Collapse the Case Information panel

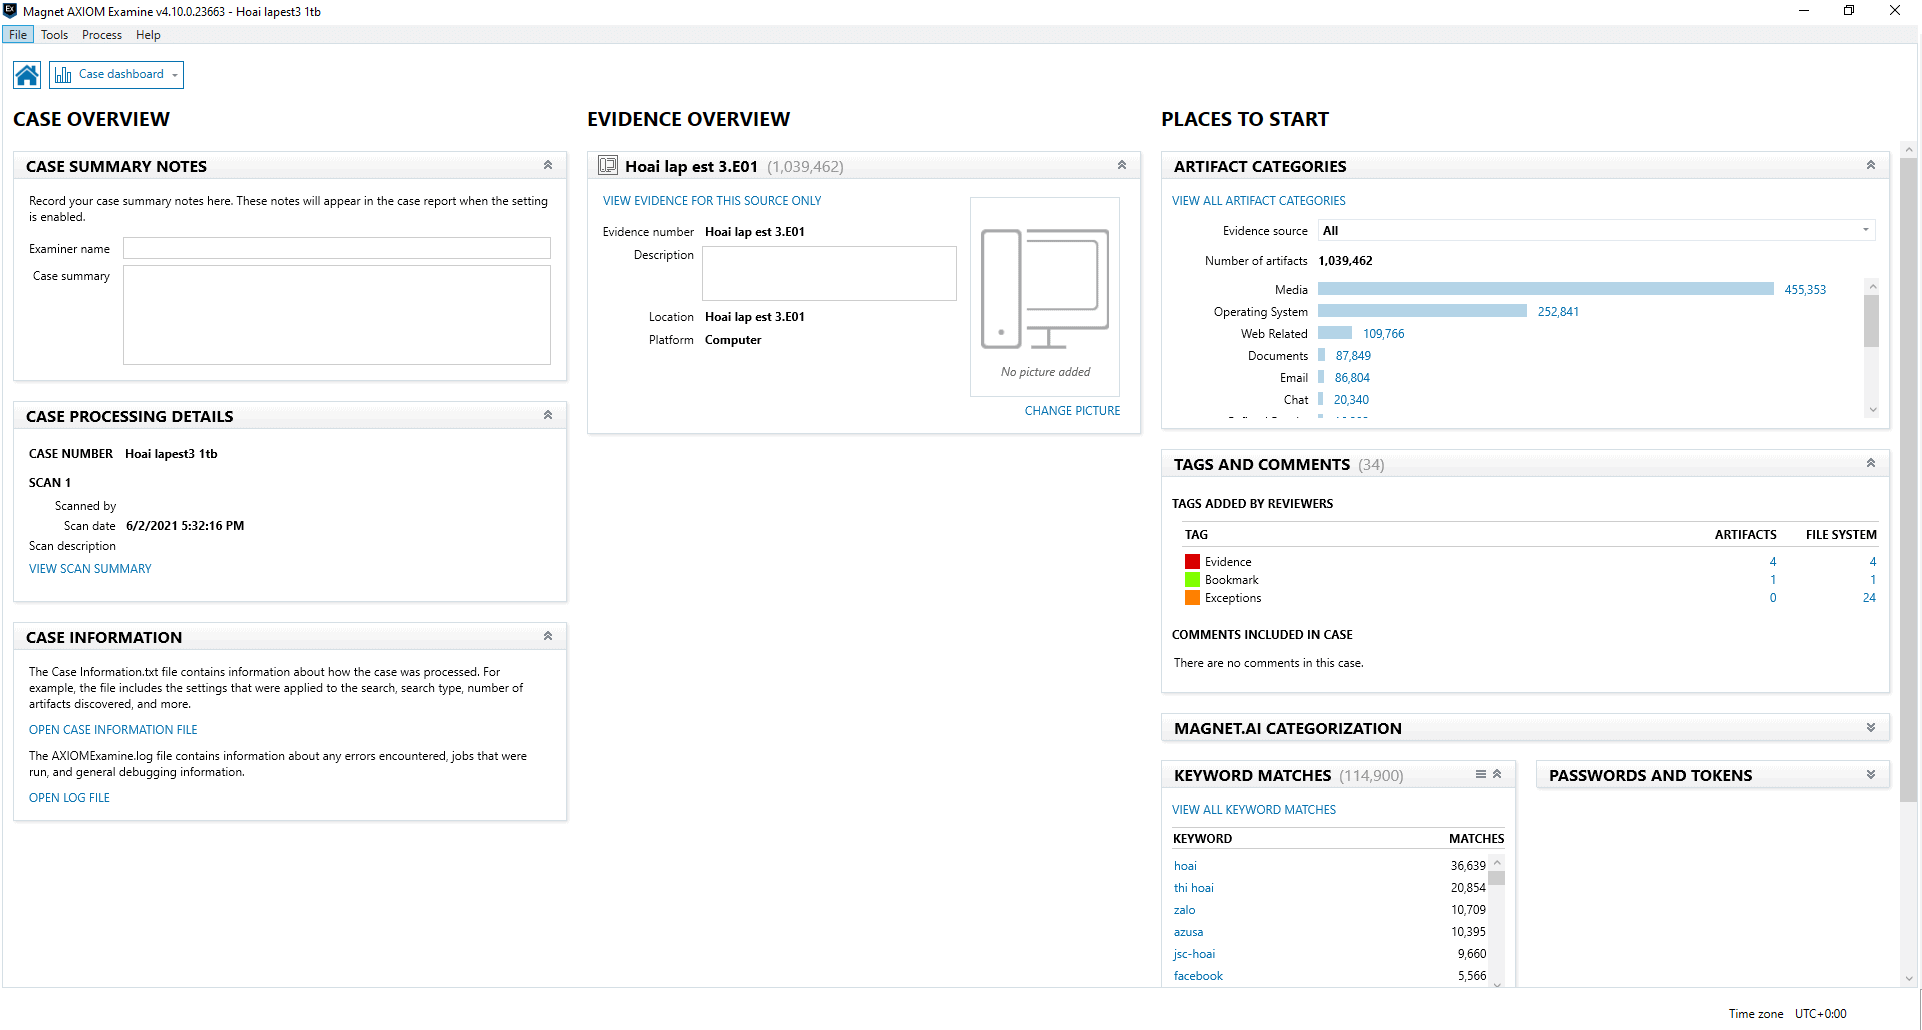(x=548, y=636)
